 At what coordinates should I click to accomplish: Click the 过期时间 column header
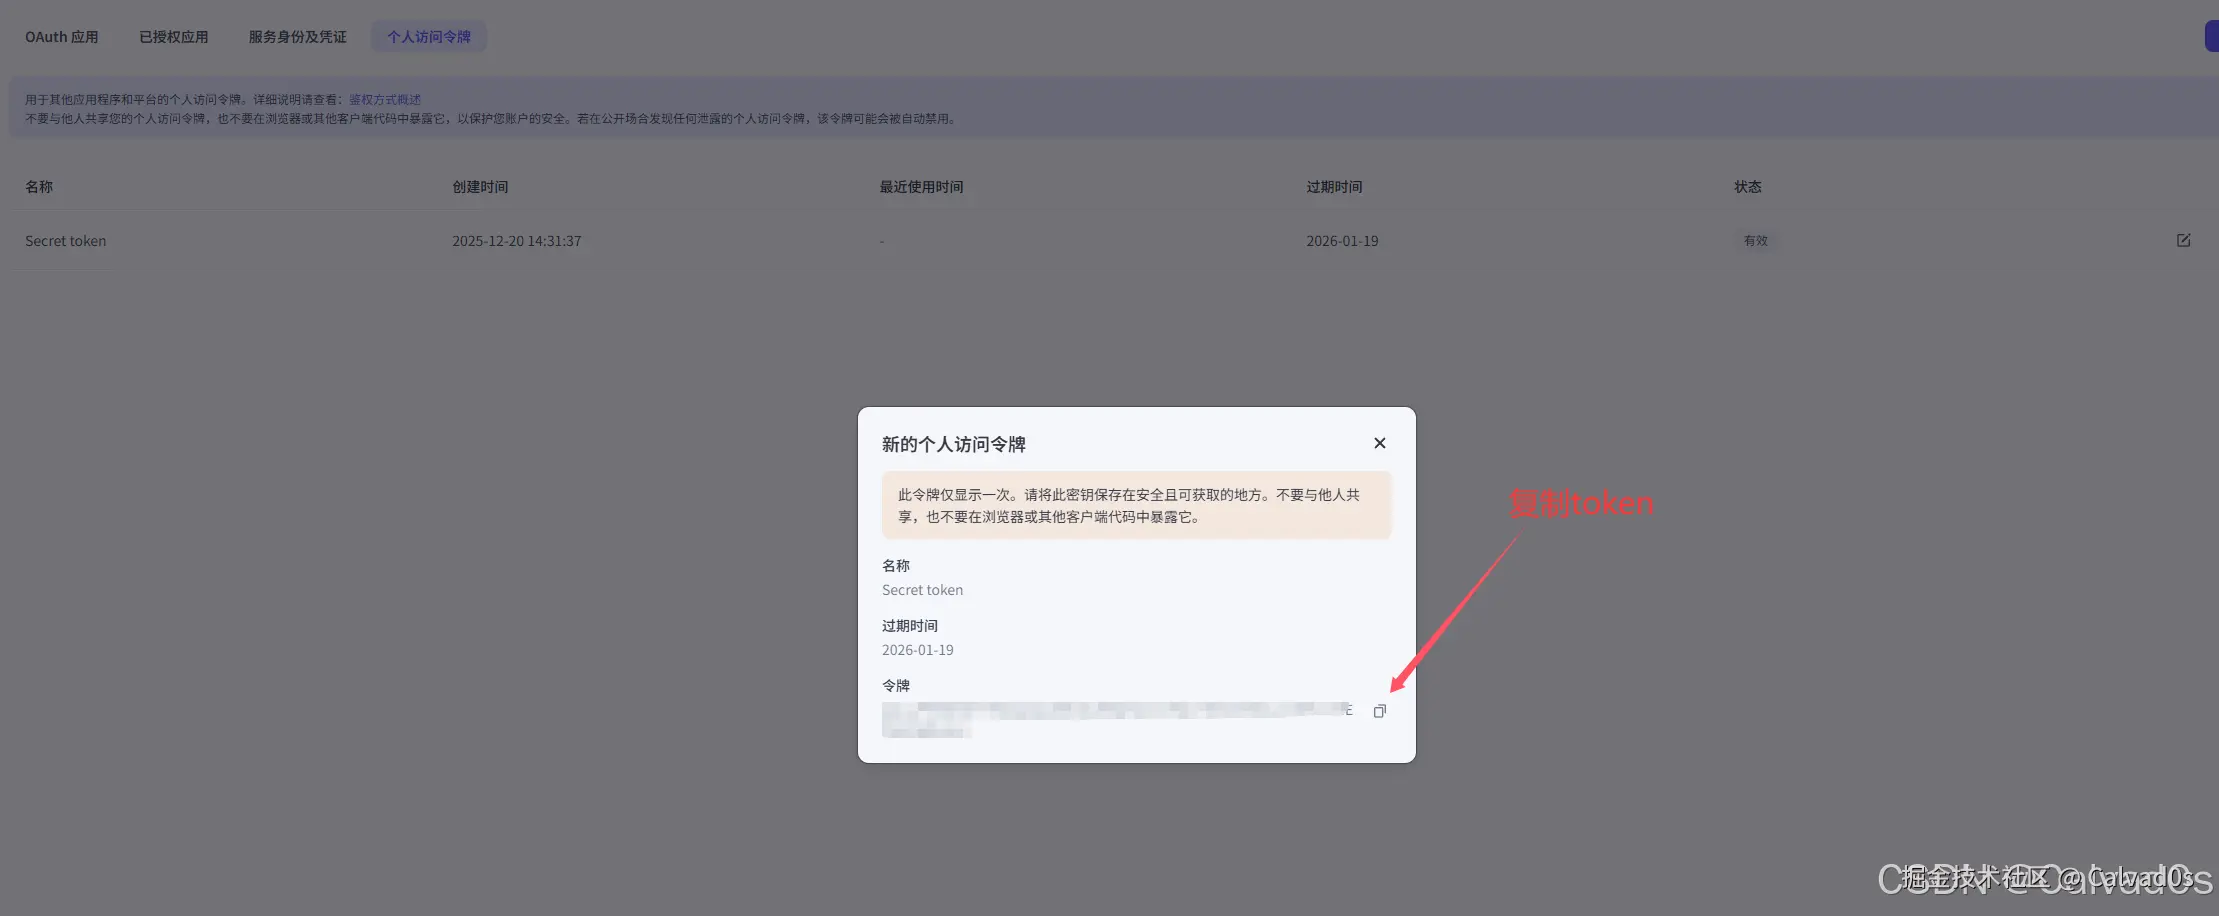click(1334, 187)
